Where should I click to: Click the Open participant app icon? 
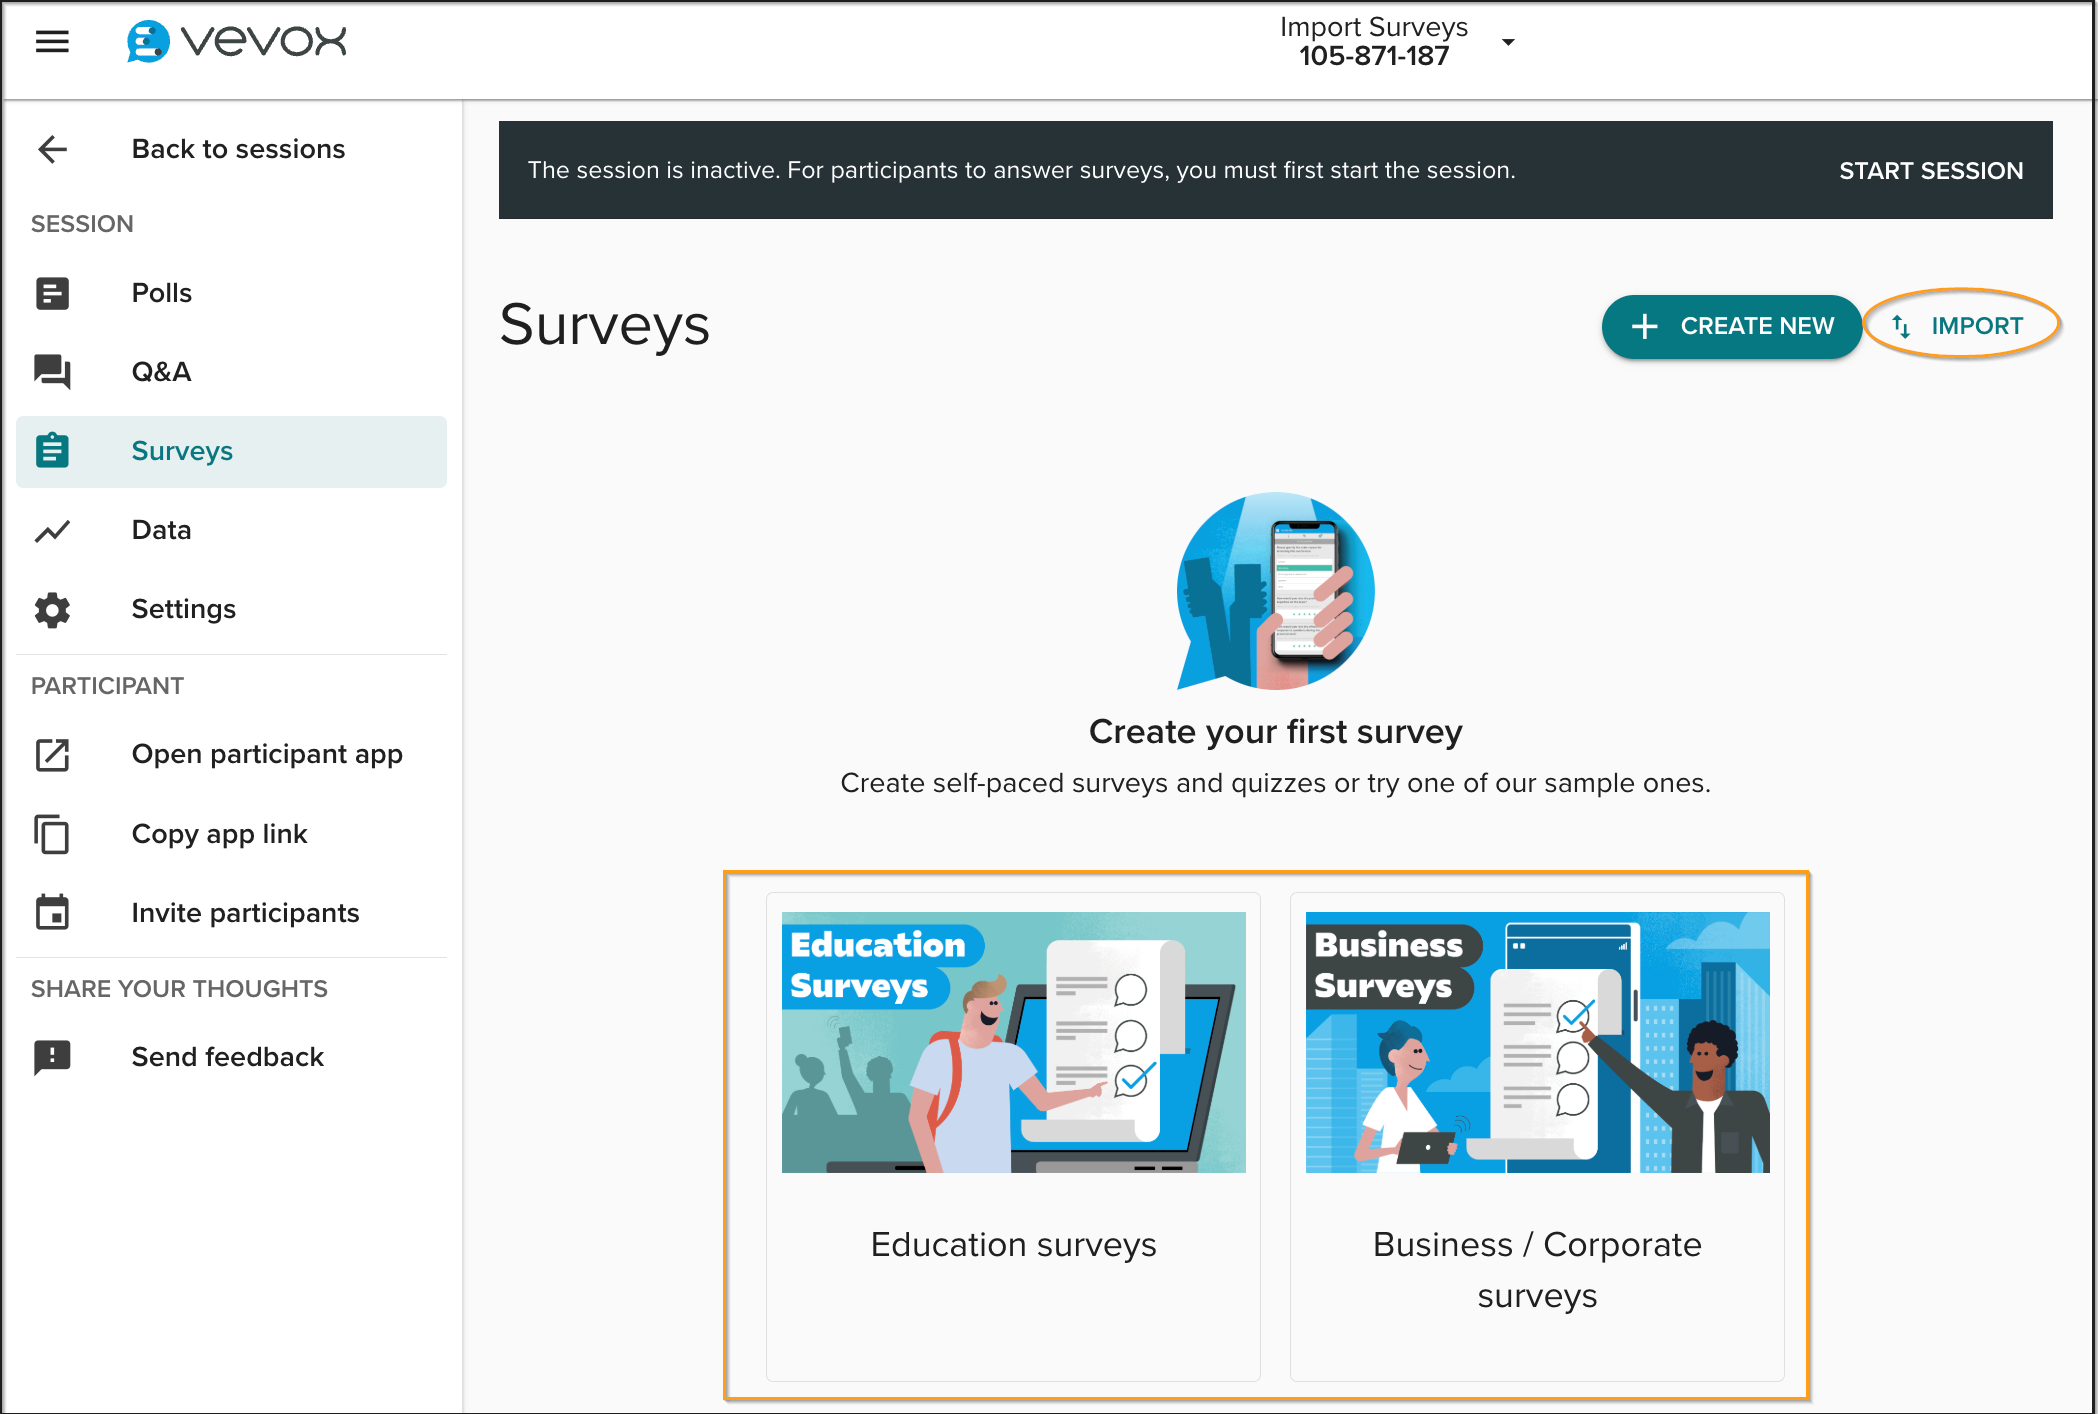(52, 754)
